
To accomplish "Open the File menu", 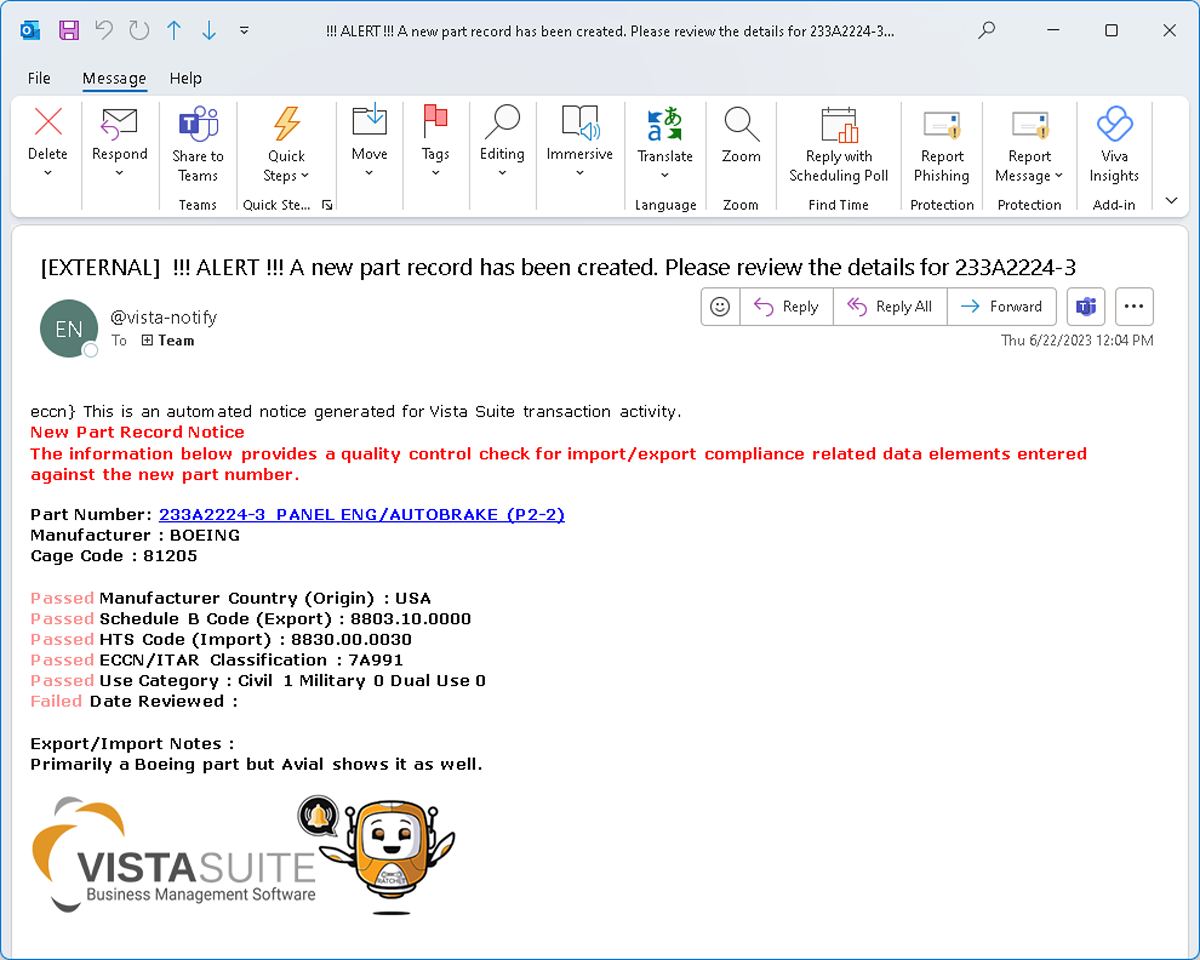I will click(39, 78).
